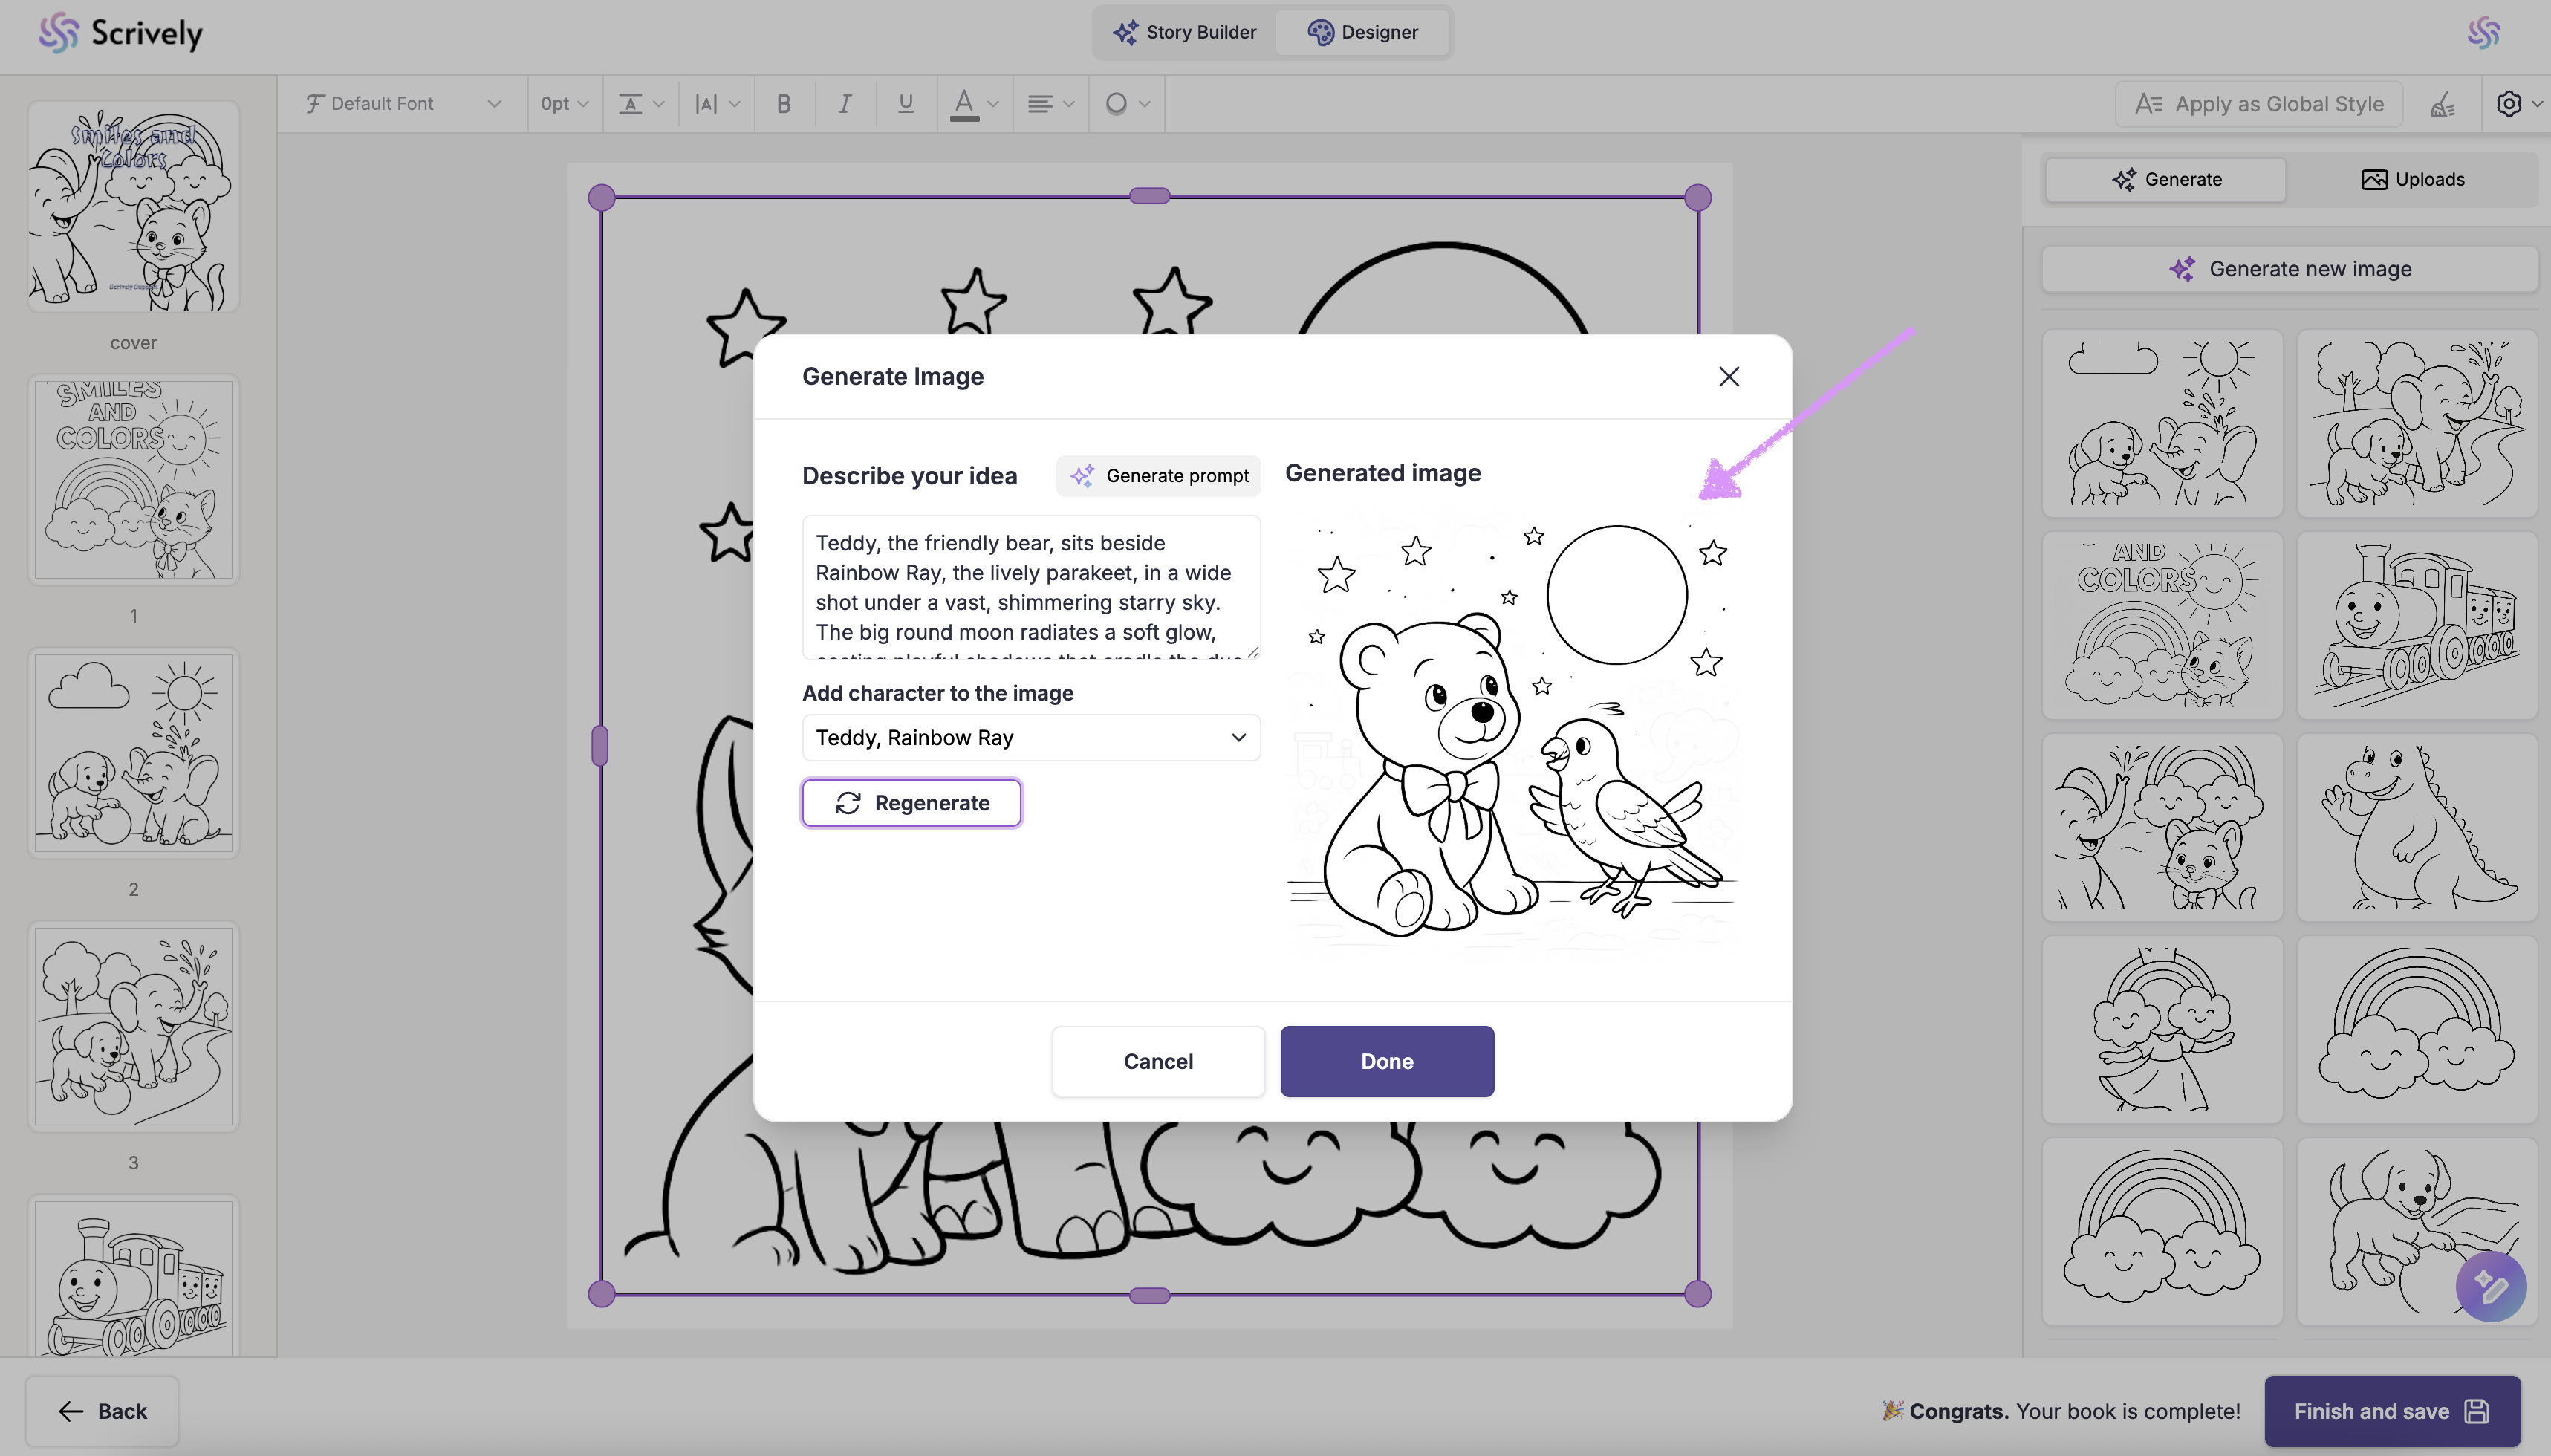
Task: Open the Teddy, Rainbow Ray character dropdown
Action: pyautogui.click(x=1031, y=738)
